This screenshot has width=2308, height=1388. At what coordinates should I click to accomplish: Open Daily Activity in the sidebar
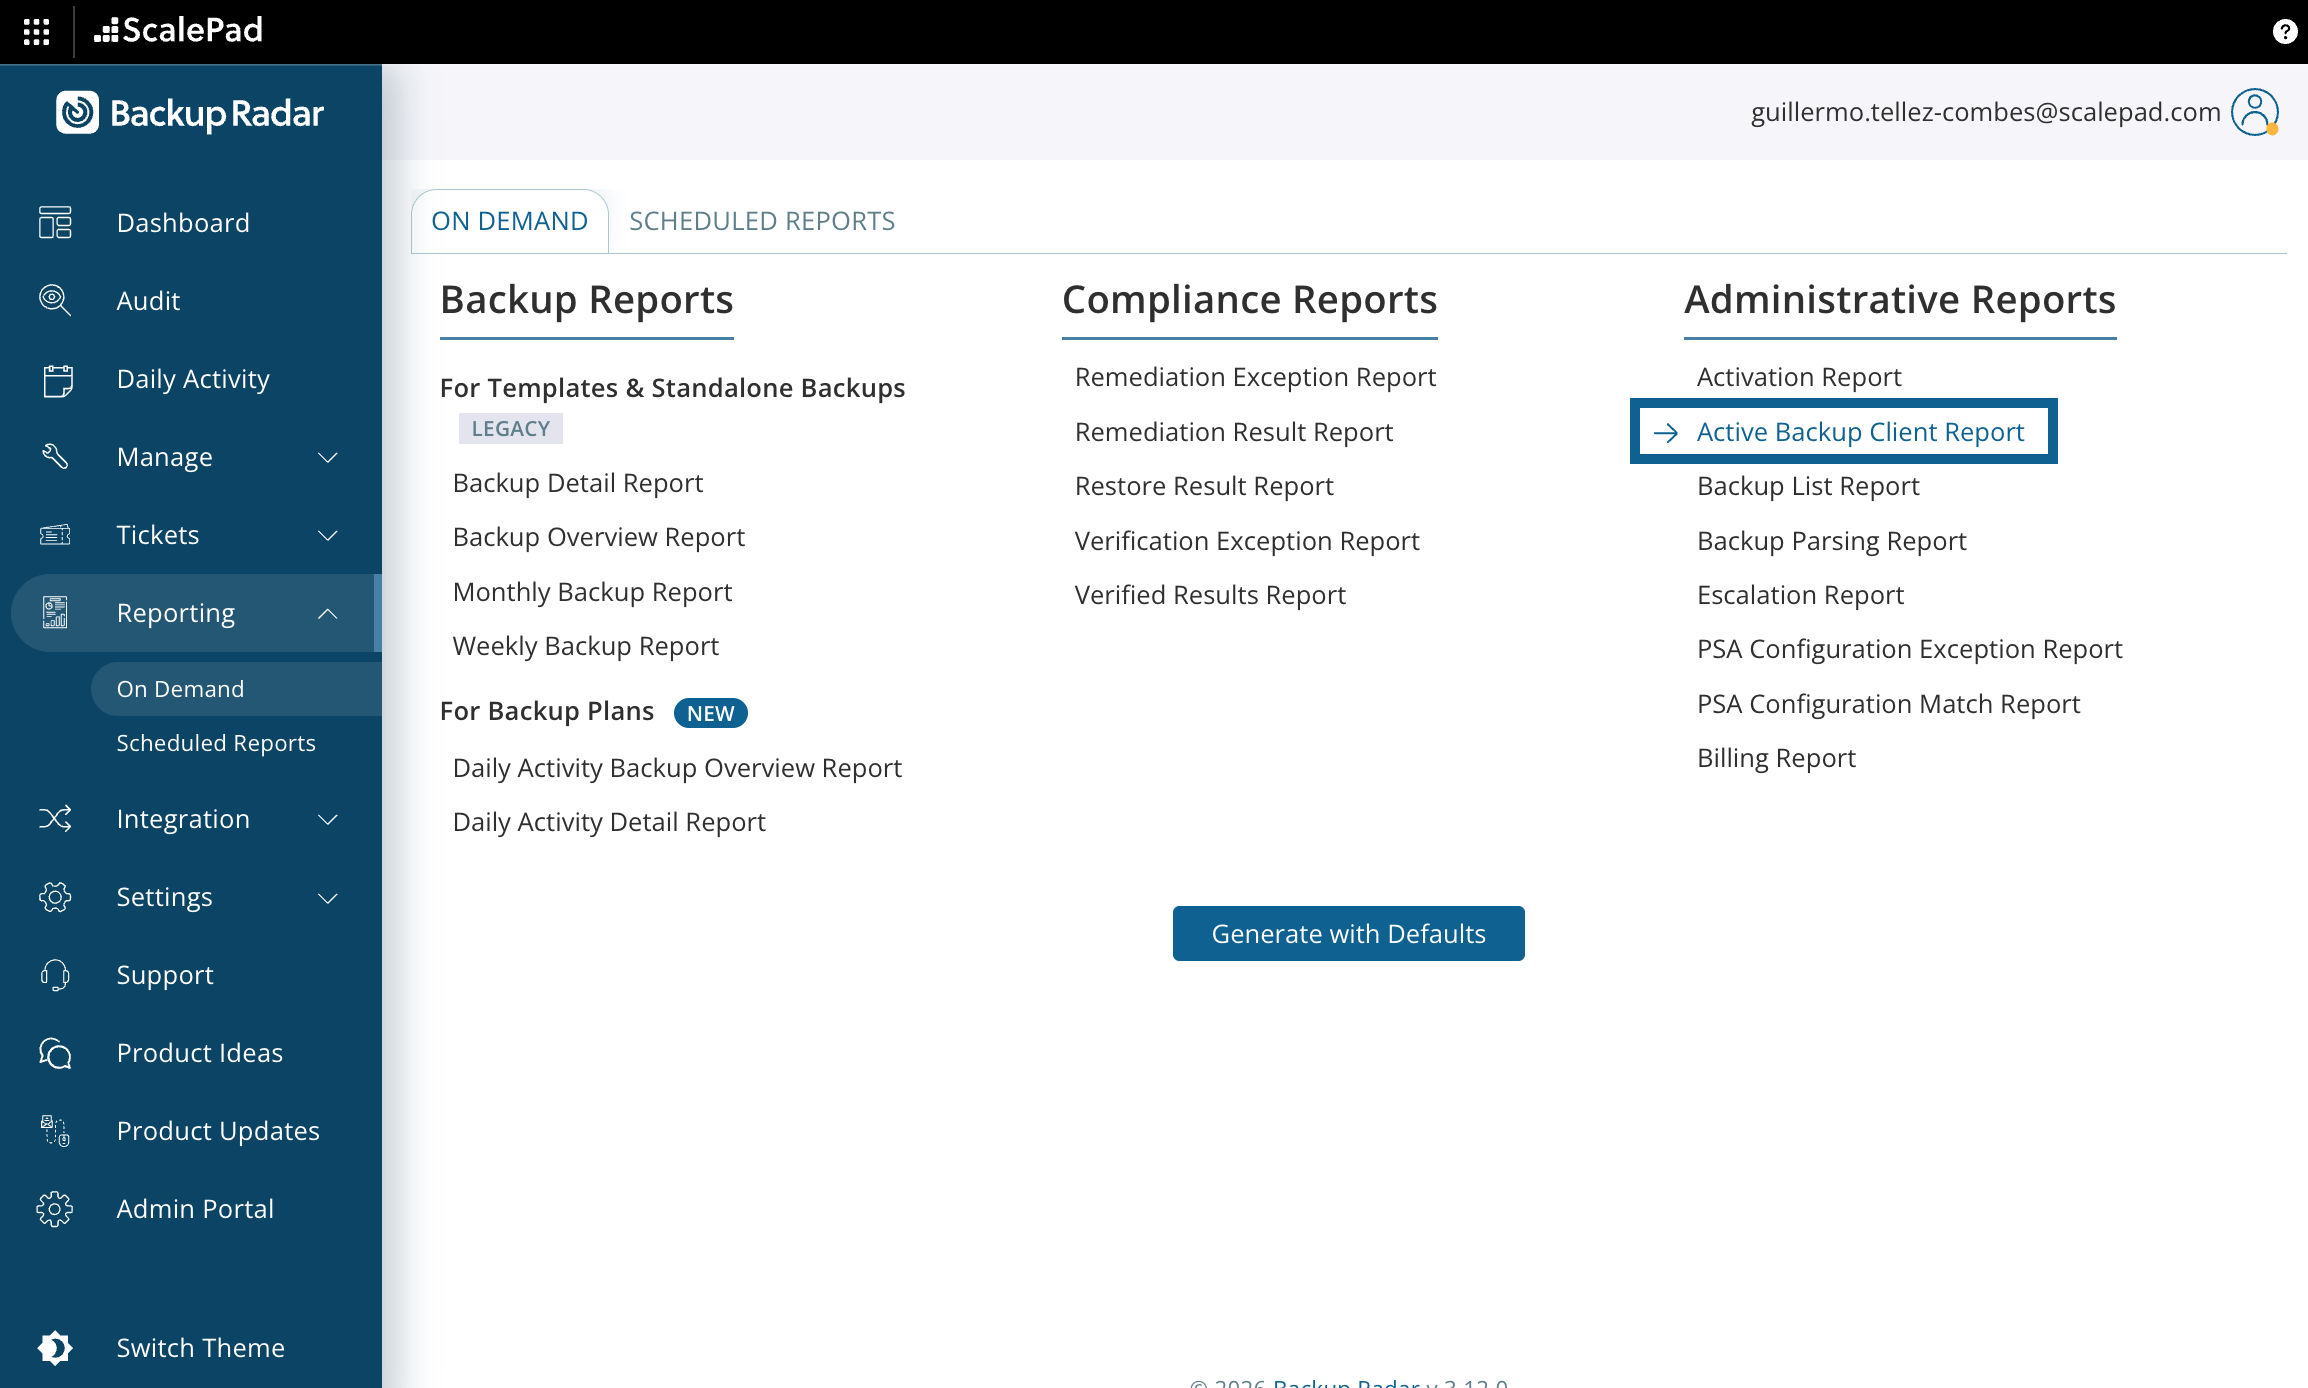point(193,379)
